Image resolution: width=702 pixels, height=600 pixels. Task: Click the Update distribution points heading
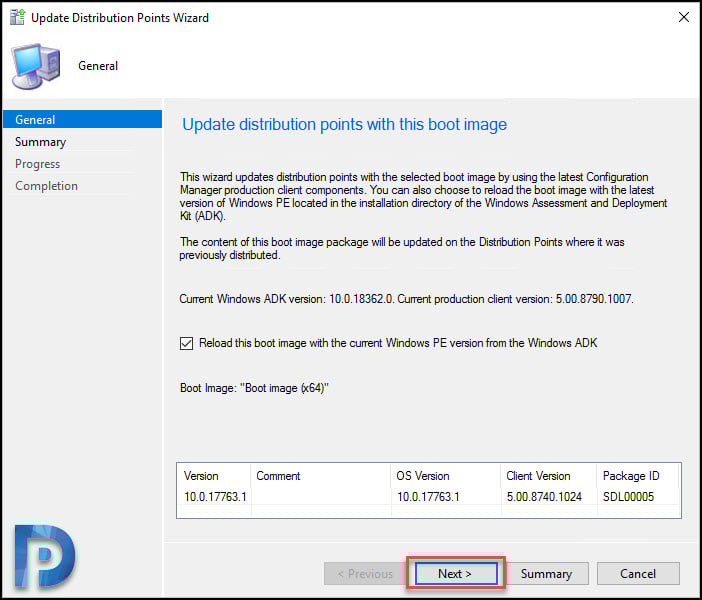(344, 124)
